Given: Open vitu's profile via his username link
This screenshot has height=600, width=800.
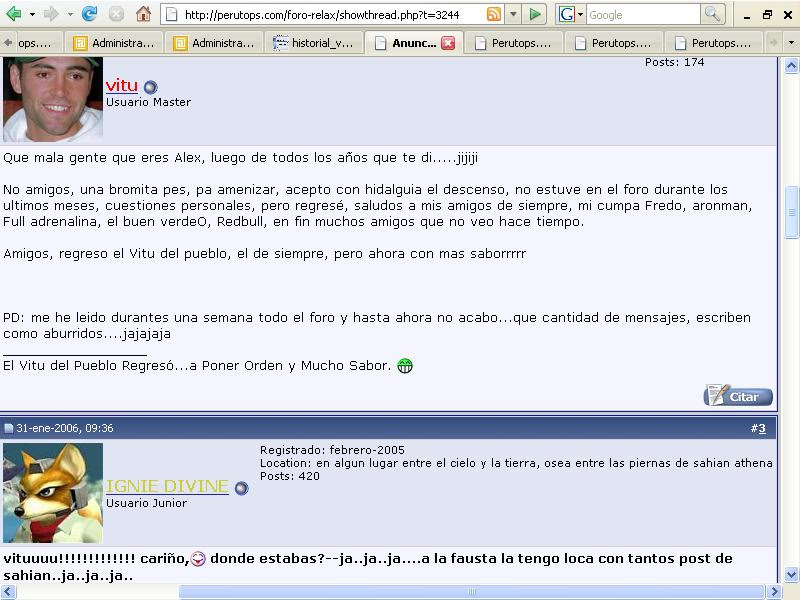Looking at the screenshot, I should 120,86.
